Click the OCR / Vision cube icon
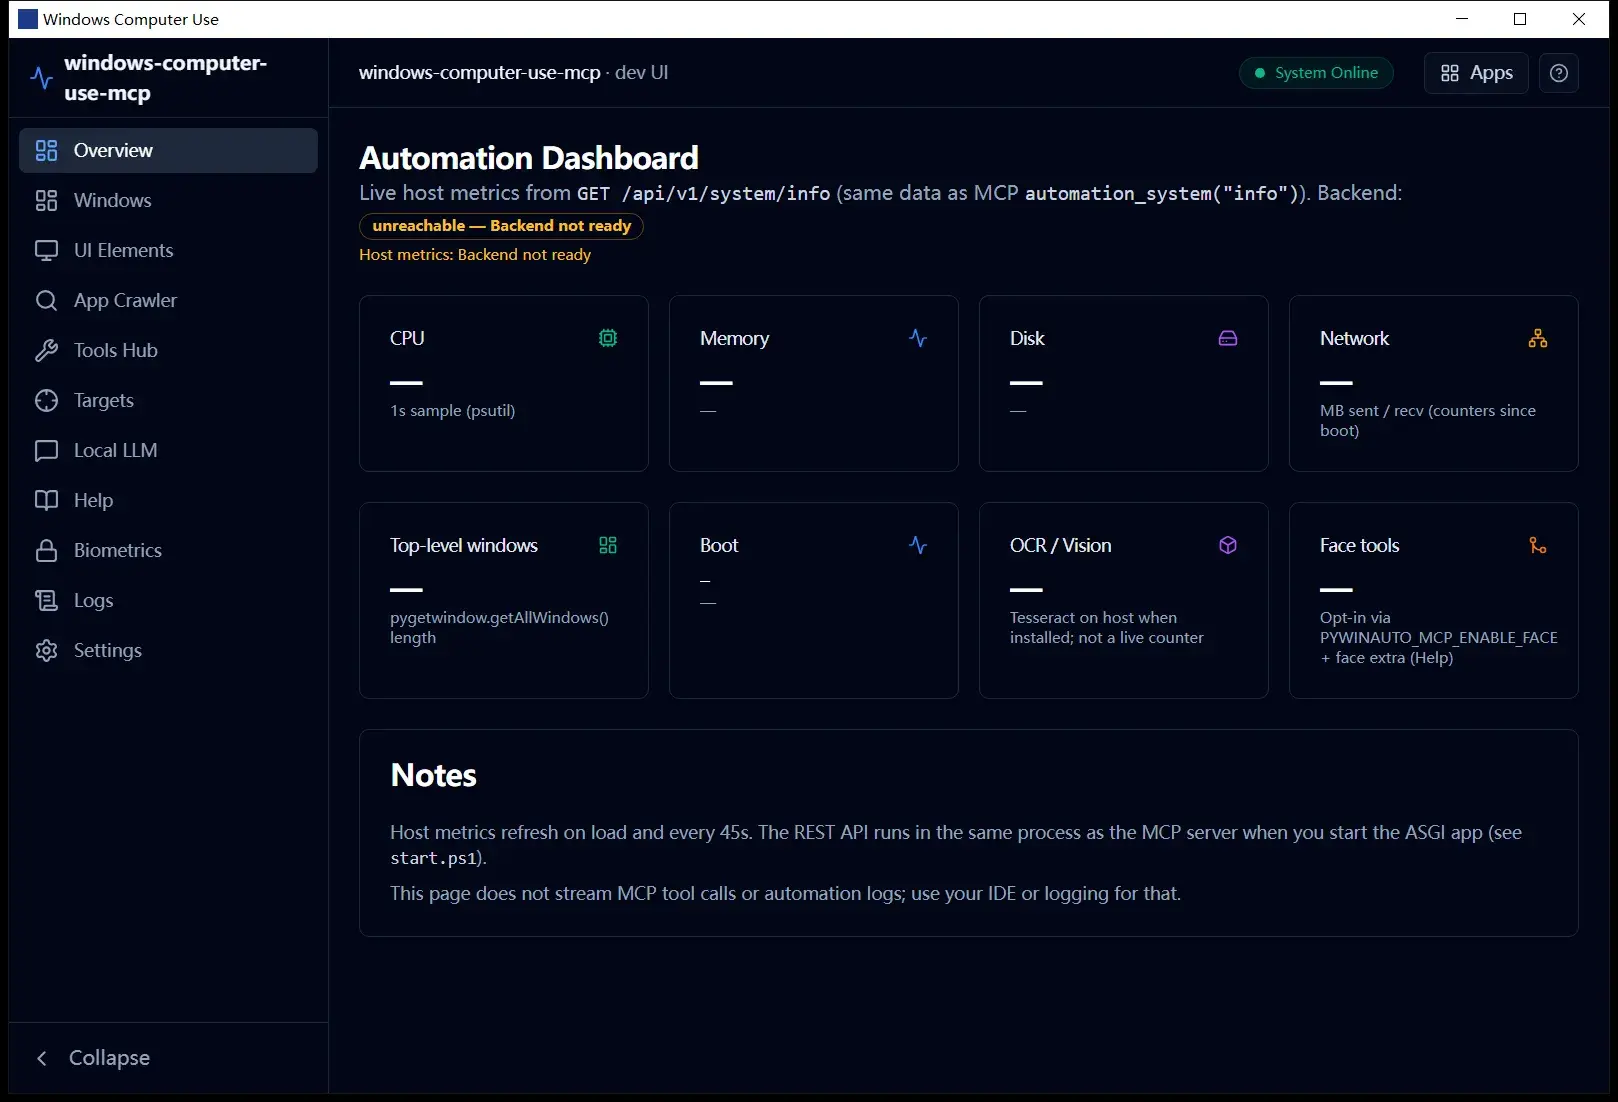The height and width of the screenshot is (1102, 1618). (x=1228, y=545)
